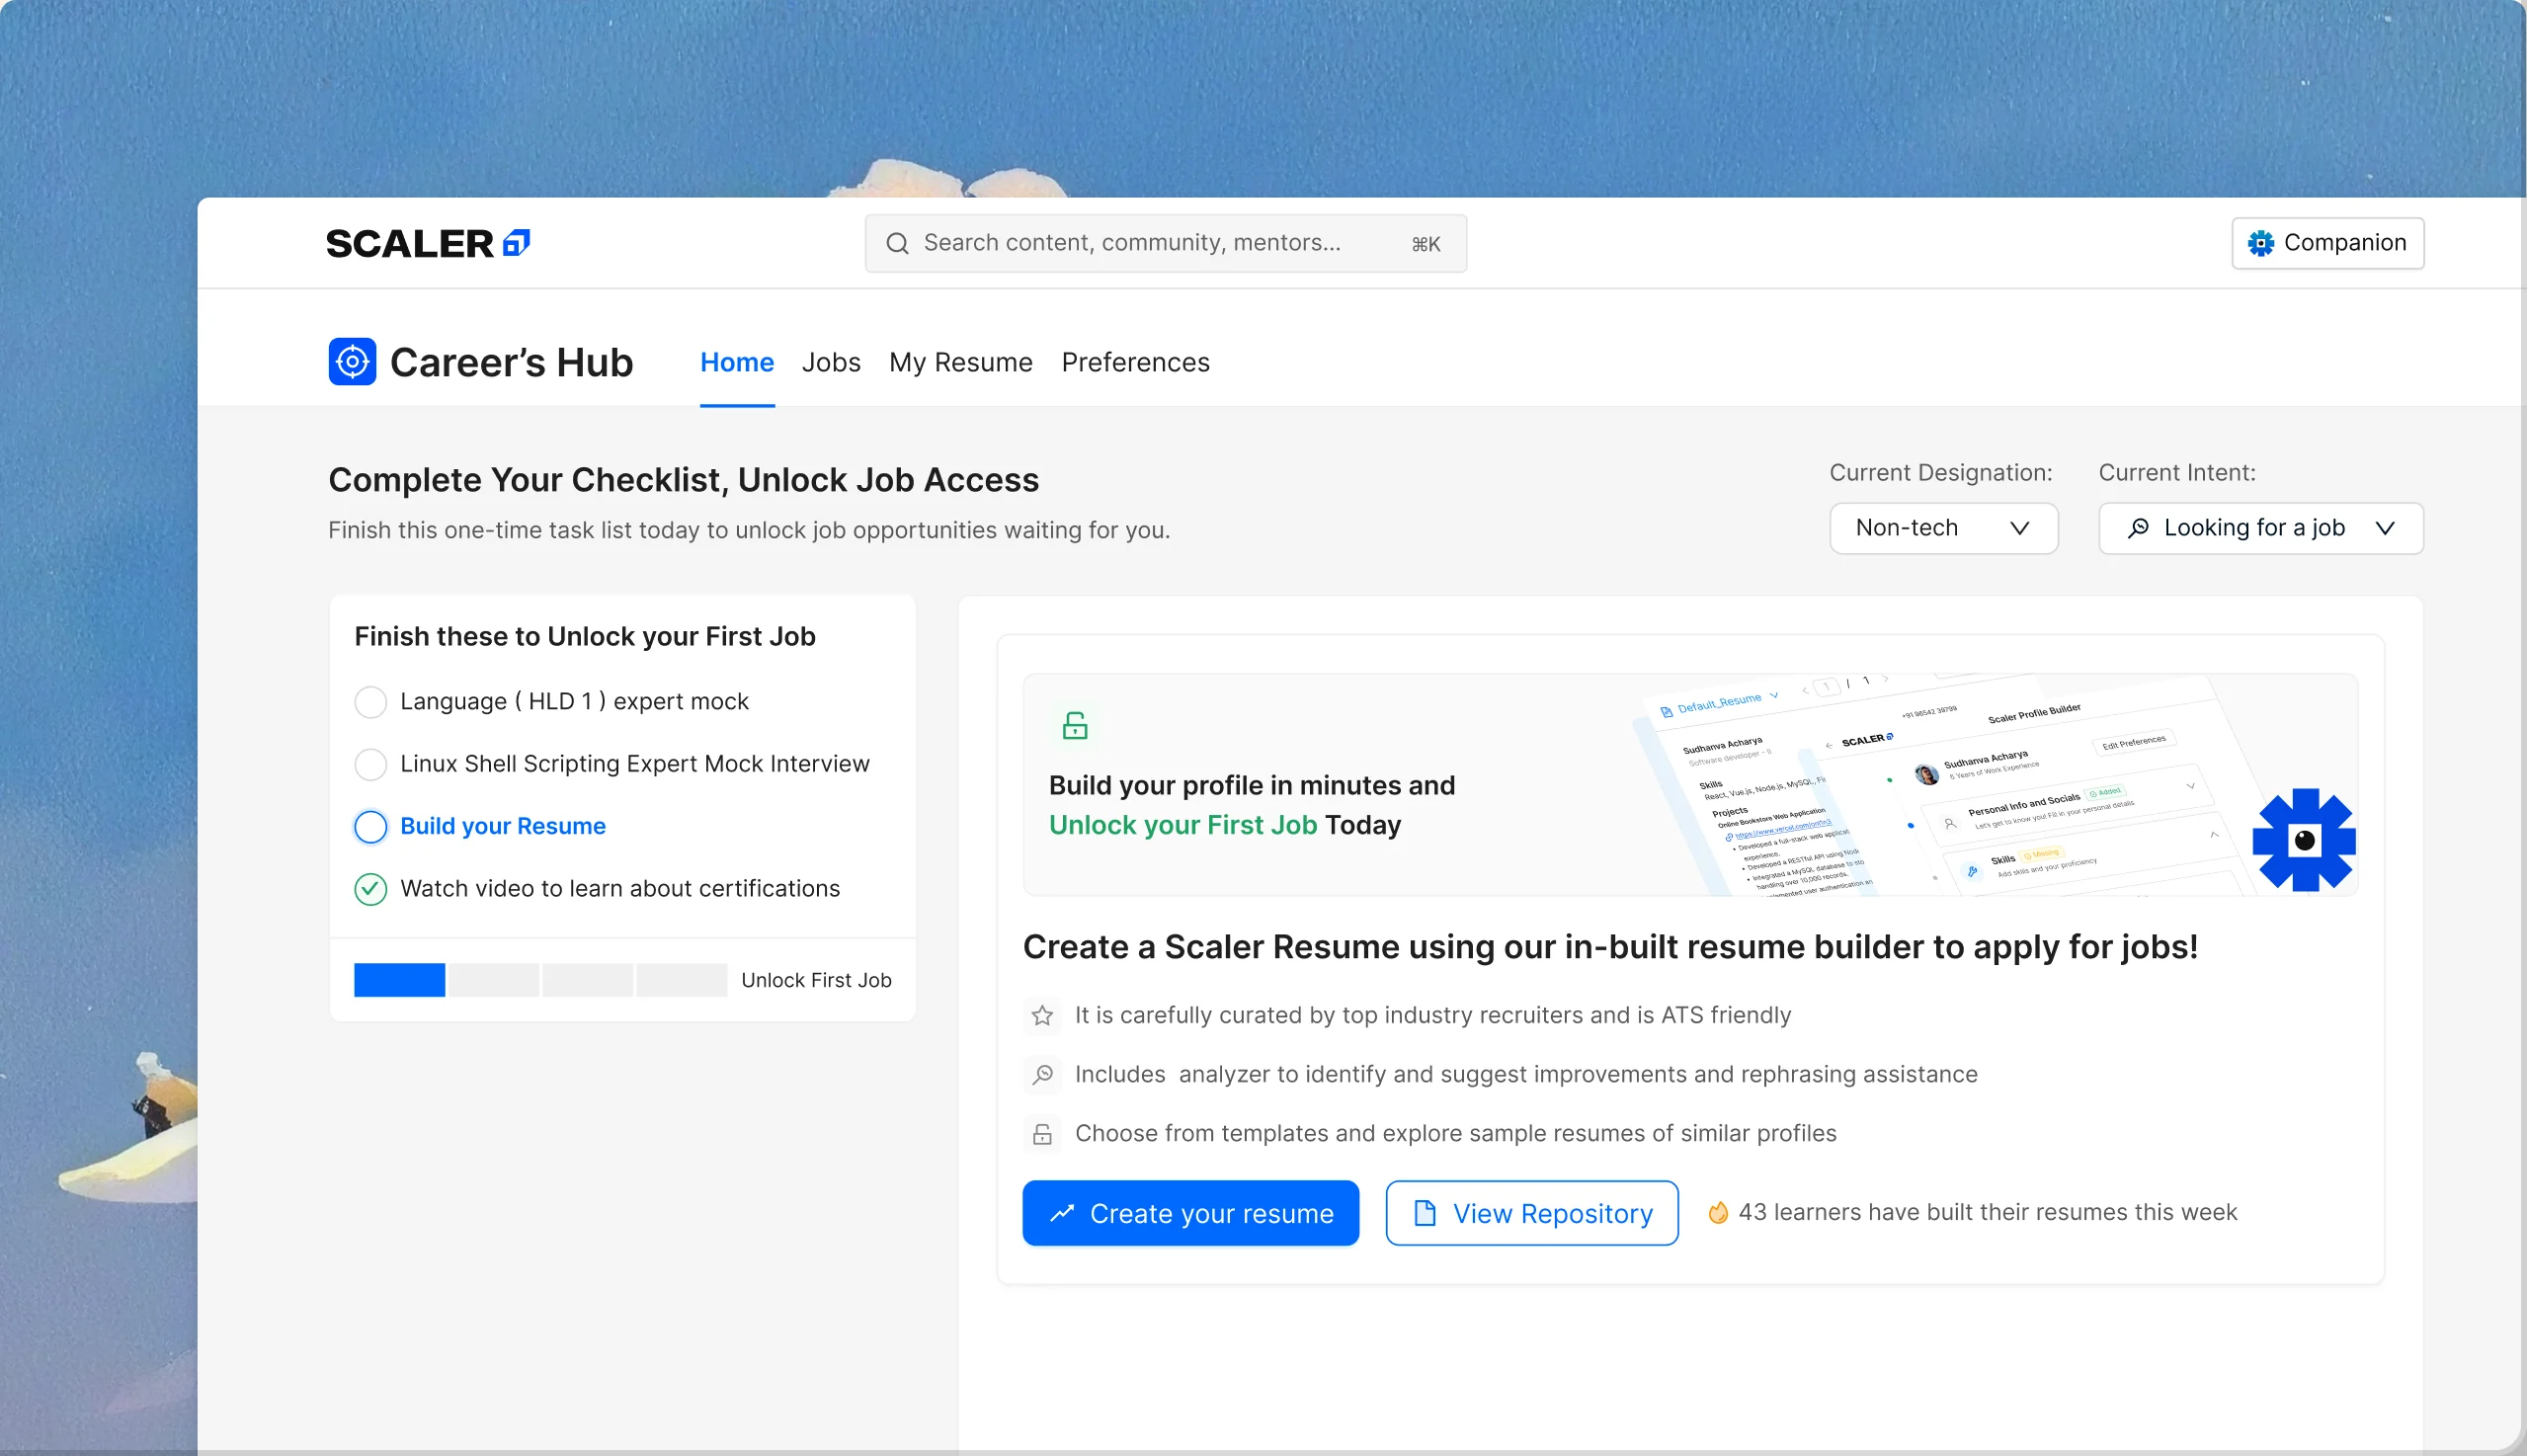2527x1456 pixels.
Task: Click the Current Intent dropdown chevron
Action: pyautogui.click(x=2384, y=528)
